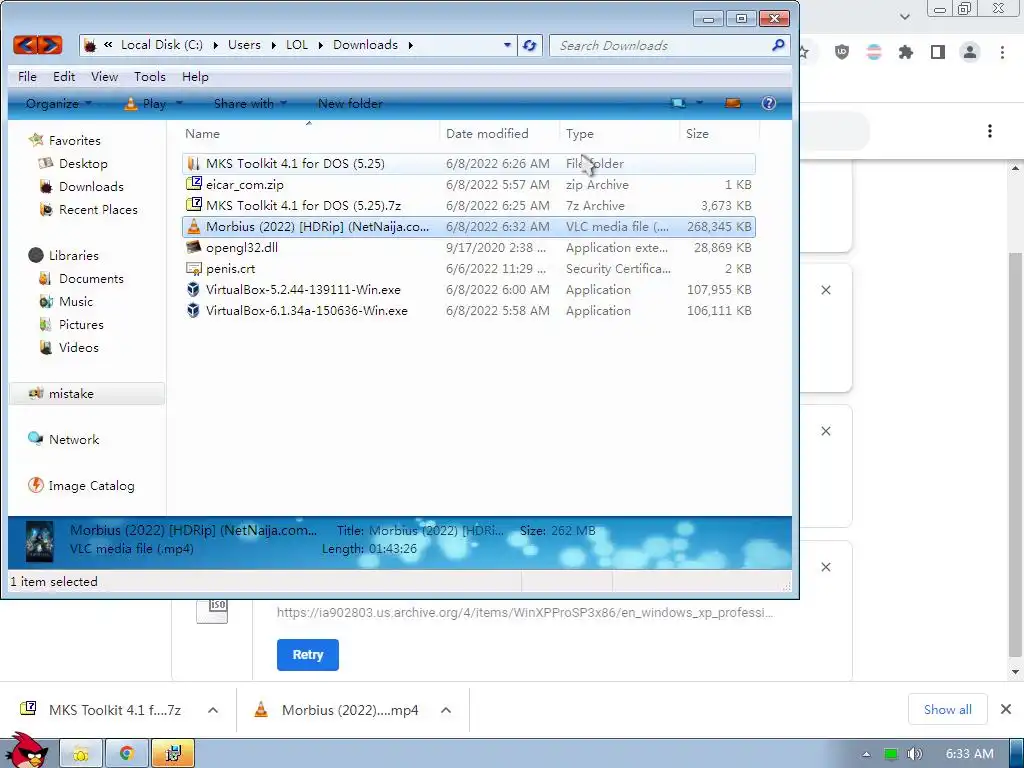1024x768 pixels.
Task: Select Desktop under Favorites
Action: tap(83, 163)
